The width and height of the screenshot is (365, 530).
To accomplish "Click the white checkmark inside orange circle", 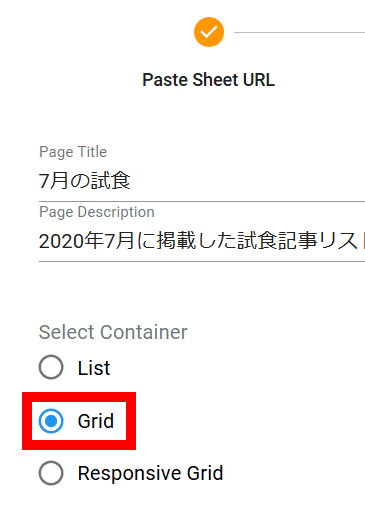I will pos(209,32).
